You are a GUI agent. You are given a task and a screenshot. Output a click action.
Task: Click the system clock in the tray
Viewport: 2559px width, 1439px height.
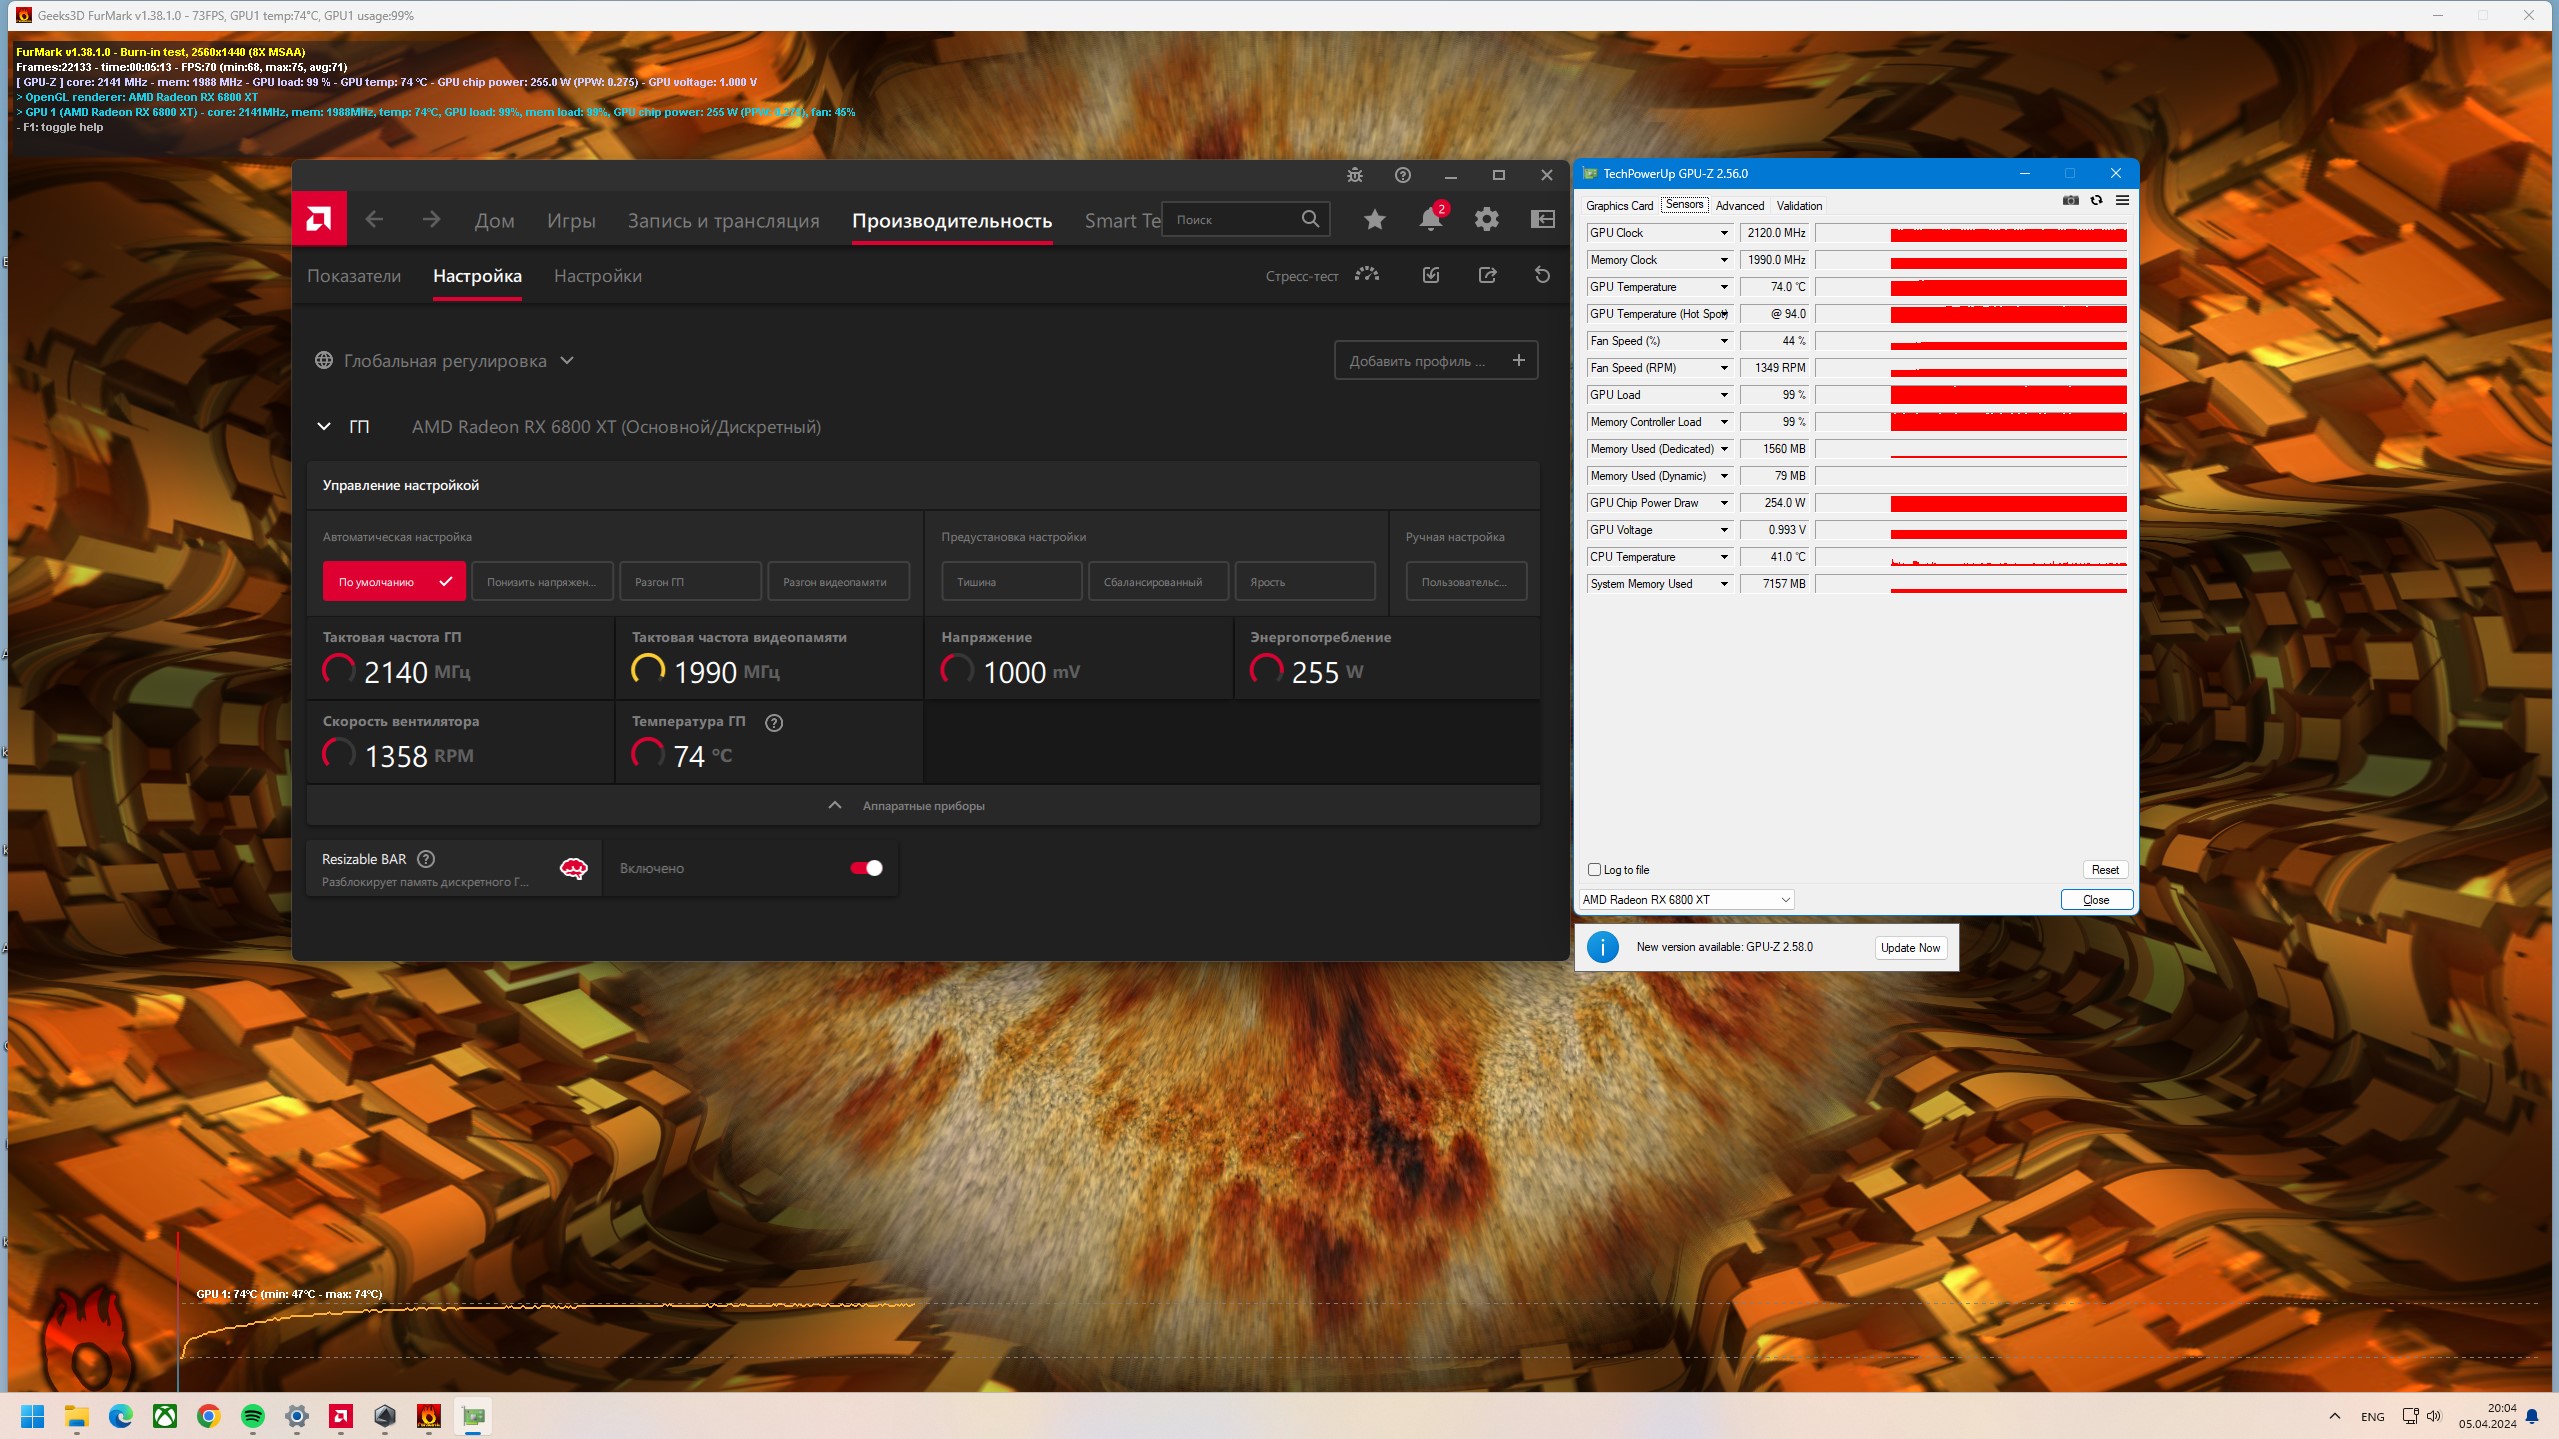[2488, 1416]
